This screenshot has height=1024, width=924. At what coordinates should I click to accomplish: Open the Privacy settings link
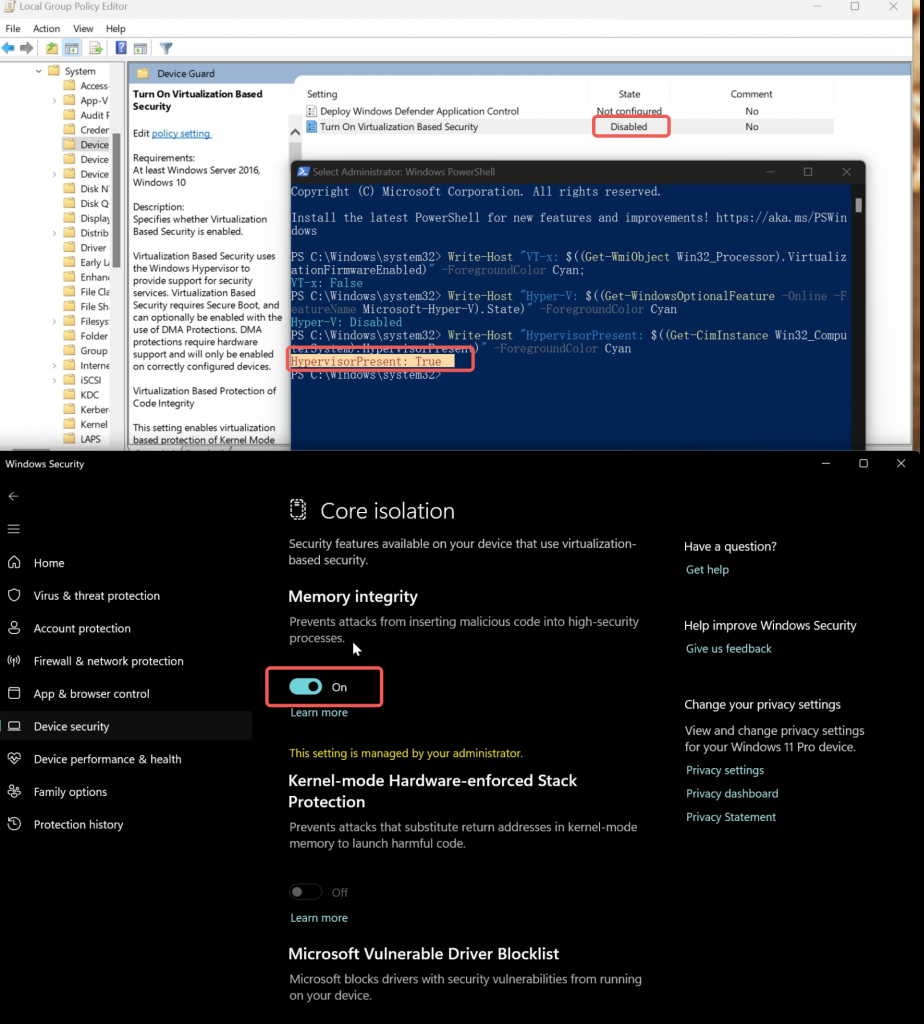pyautogui.click(x=725, y=770)
